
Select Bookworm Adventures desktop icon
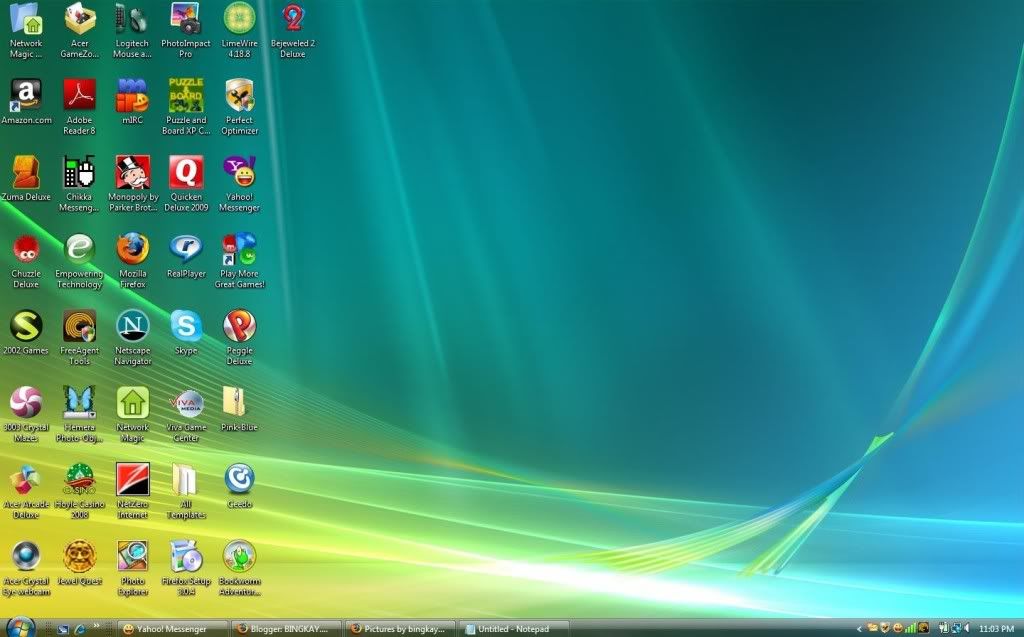(x=240, y=568)
